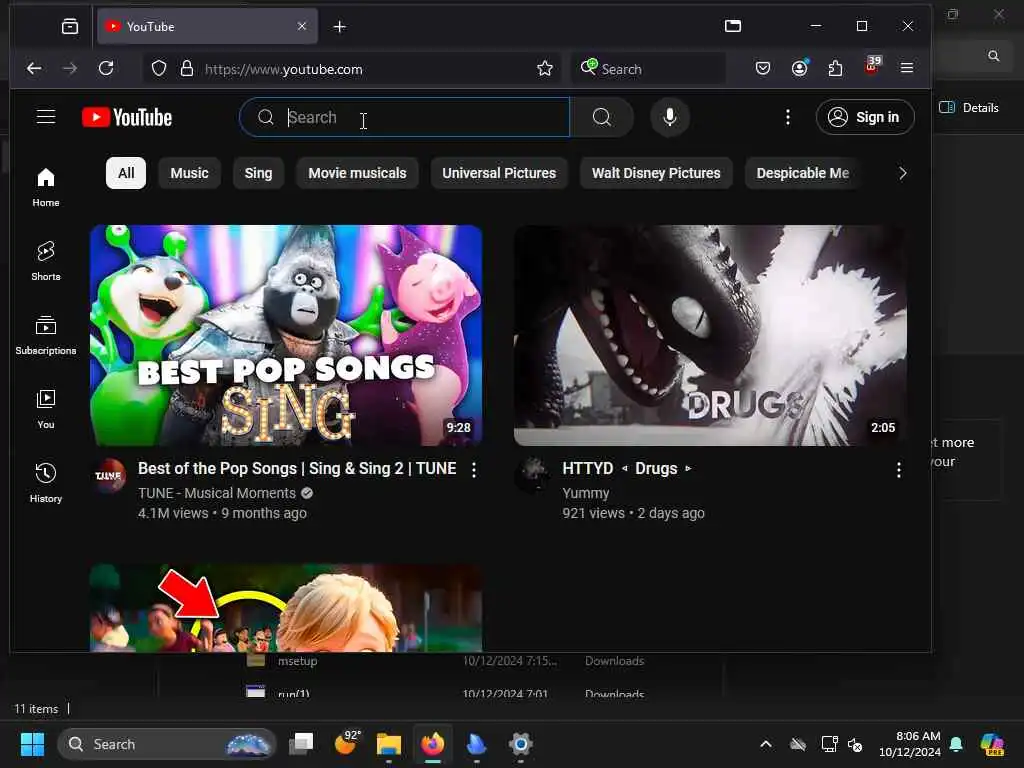Image resolution: width=1024 pixels, height=768 pixels.
Task: Click the HTTYD Drugs video title
Action: [627, 468]
